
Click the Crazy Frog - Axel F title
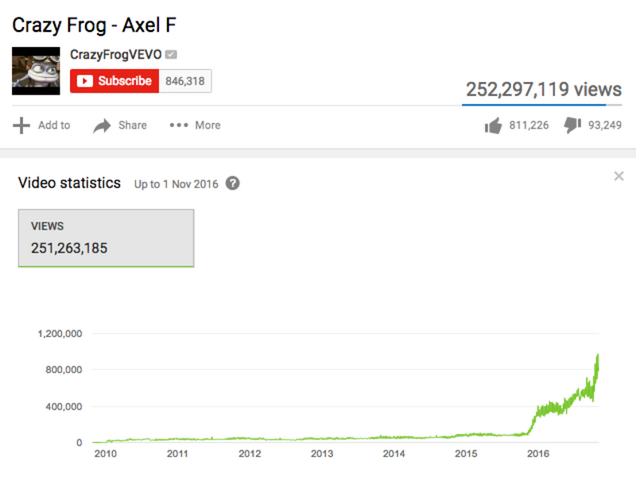94,23
